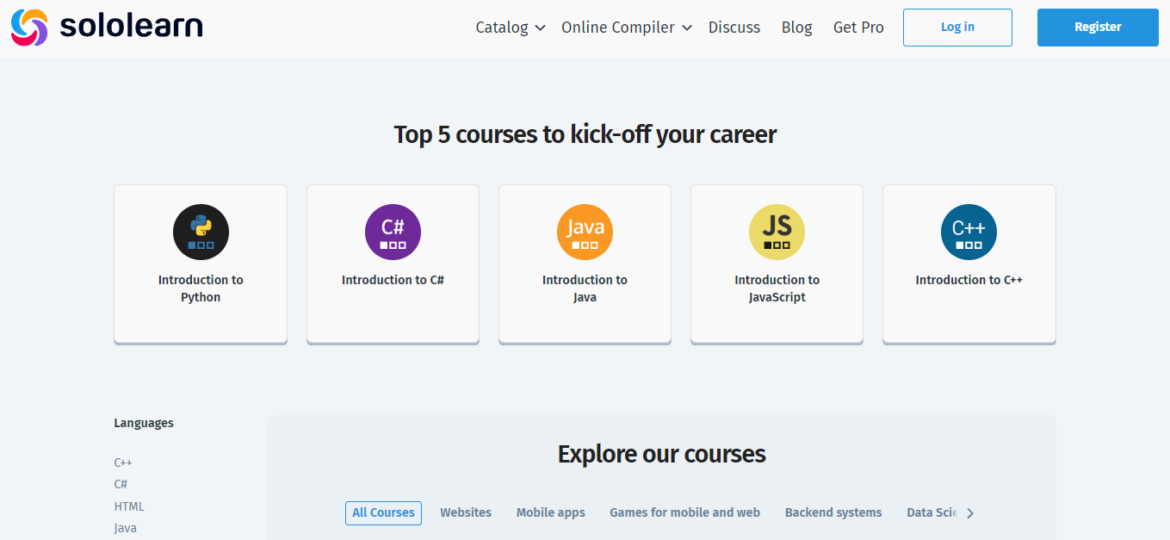The image size is (1170, 540).
Task: Click the sololearn wordmark text
Action: point(131,27)
